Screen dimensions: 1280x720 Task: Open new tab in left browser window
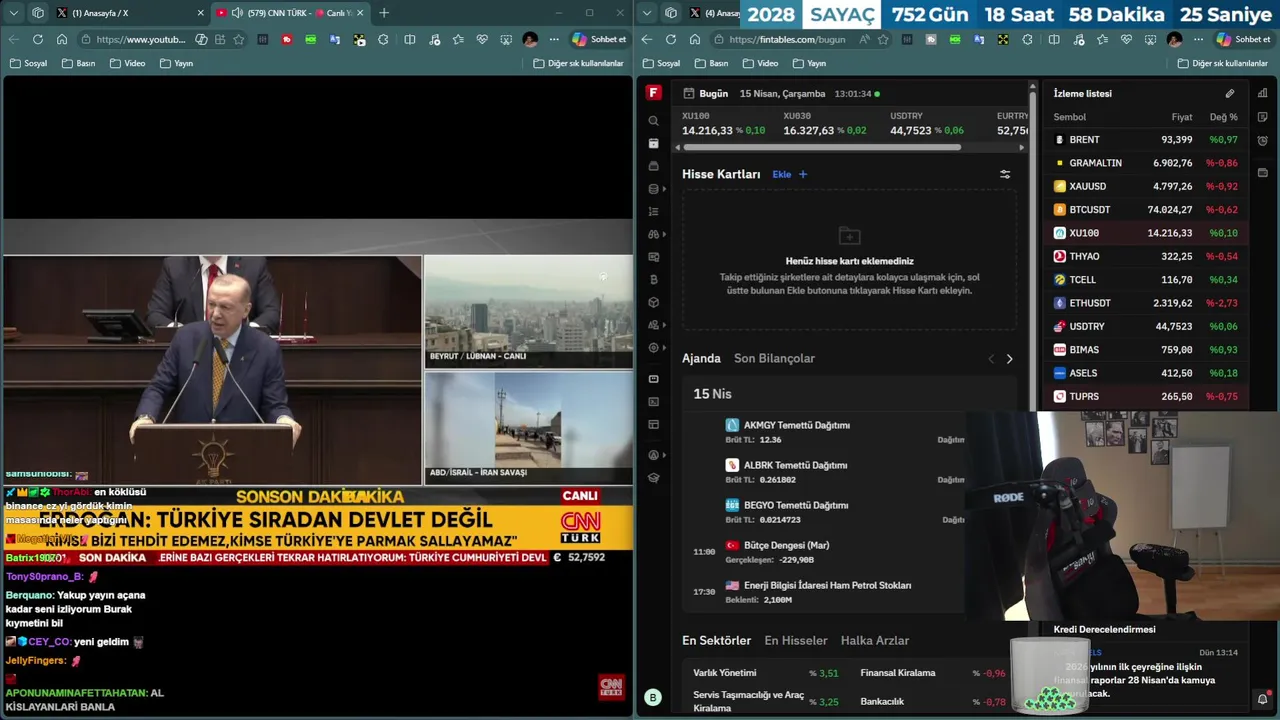point(384,13)
